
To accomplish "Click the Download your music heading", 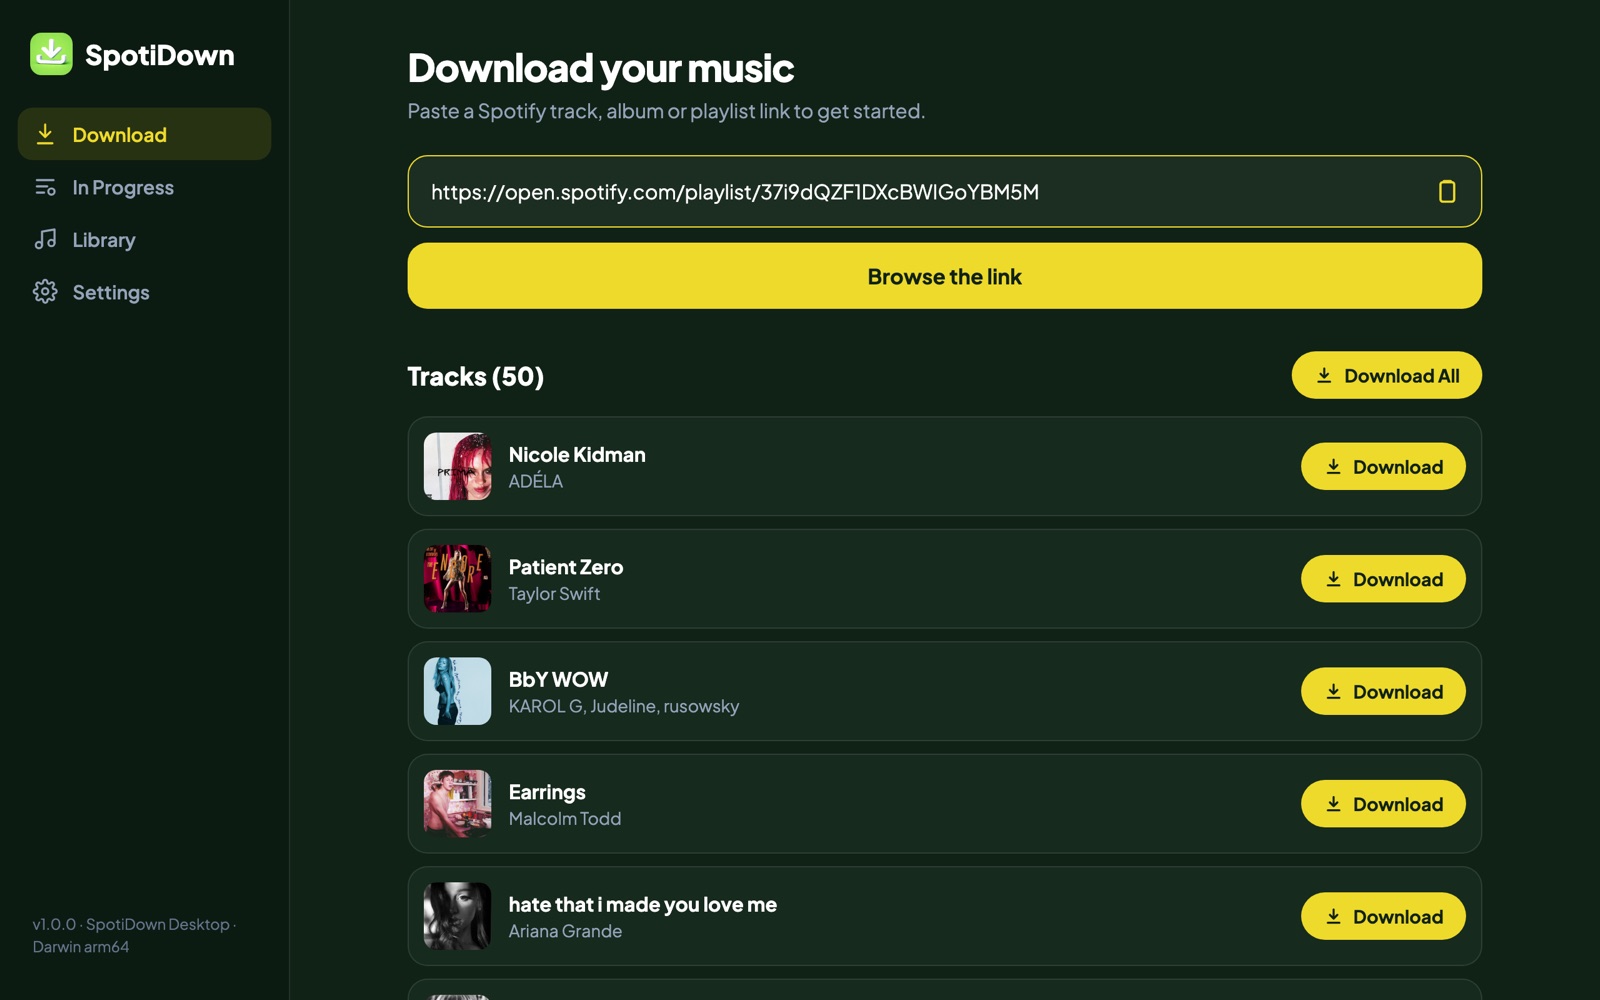I will 601,68.
